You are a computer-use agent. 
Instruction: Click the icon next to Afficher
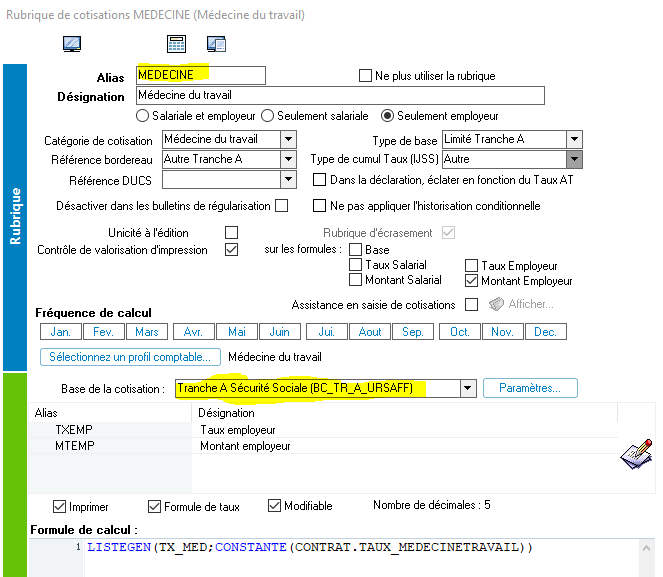click(x=497, y=304)
